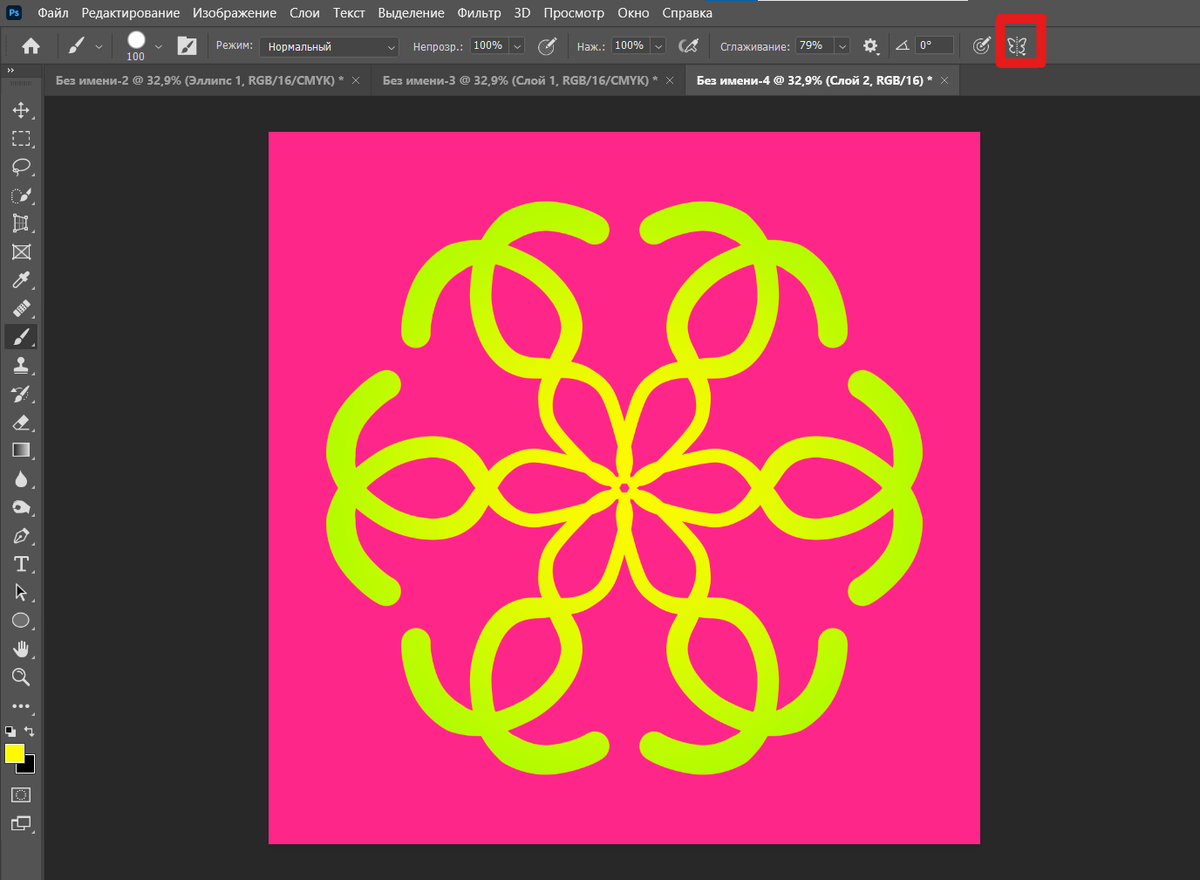Select the Blur tool
The height and width of the screenshot is (880, 1200).
(21, 479)
